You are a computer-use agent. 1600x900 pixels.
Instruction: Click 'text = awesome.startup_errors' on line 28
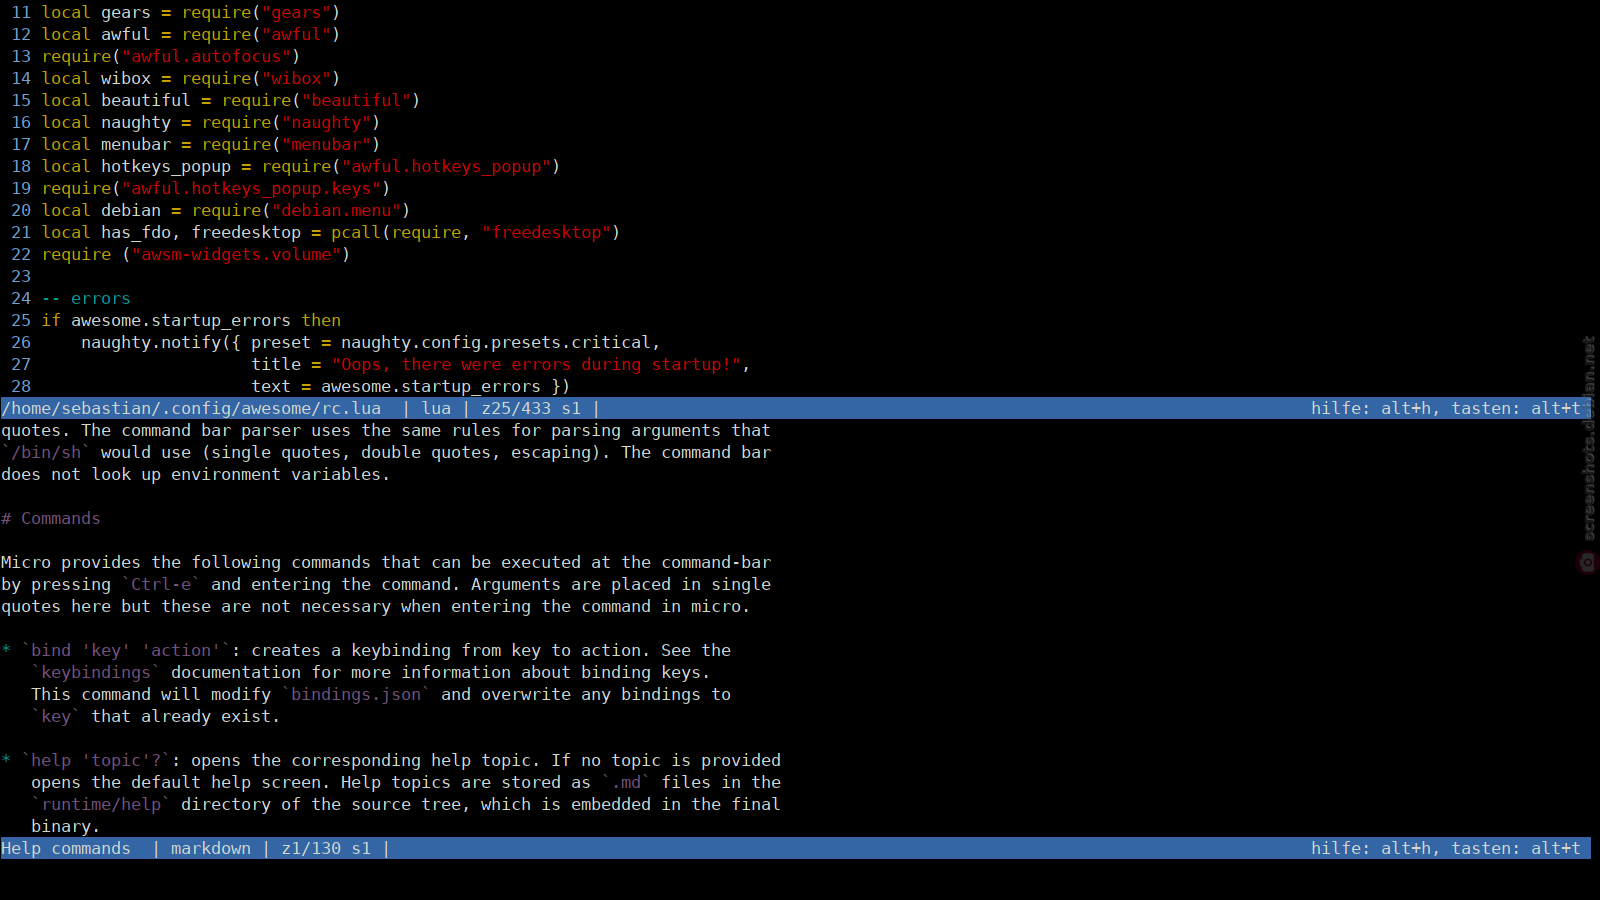[x=396, y=386]
